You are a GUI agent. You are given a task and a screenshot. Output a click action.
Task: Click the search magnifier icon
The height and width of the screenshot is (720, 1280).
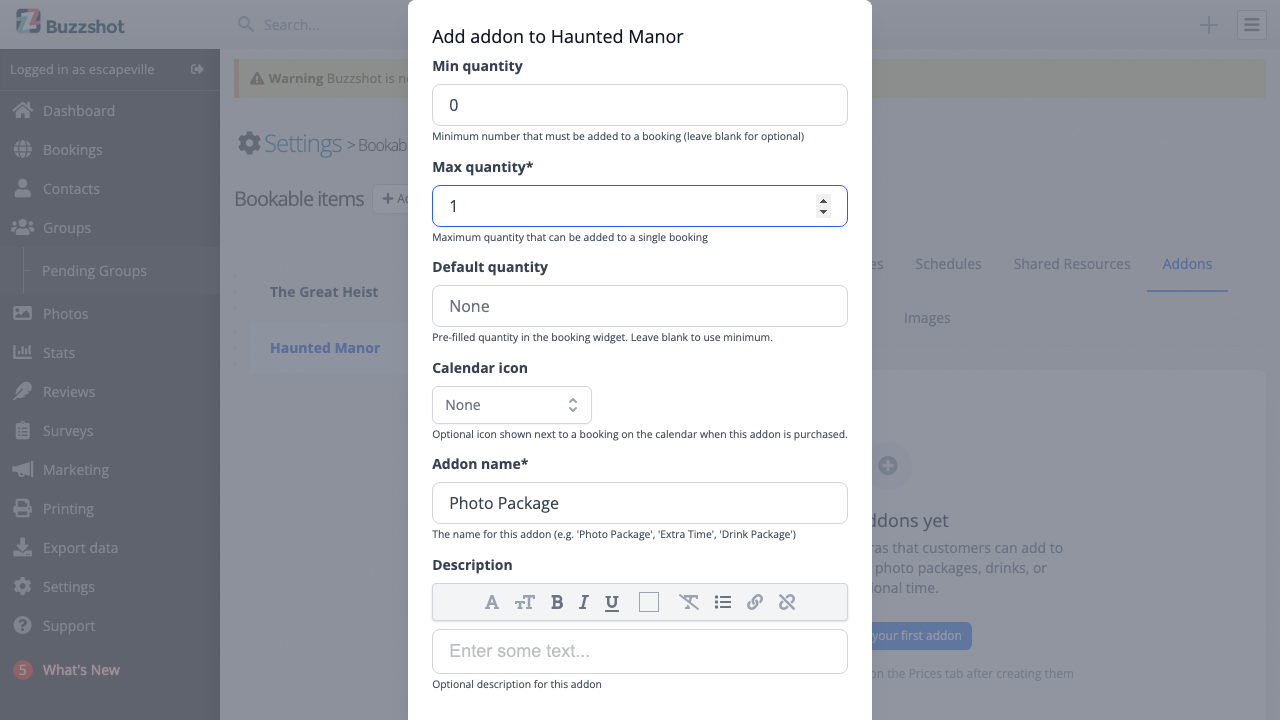pos(245,24)
